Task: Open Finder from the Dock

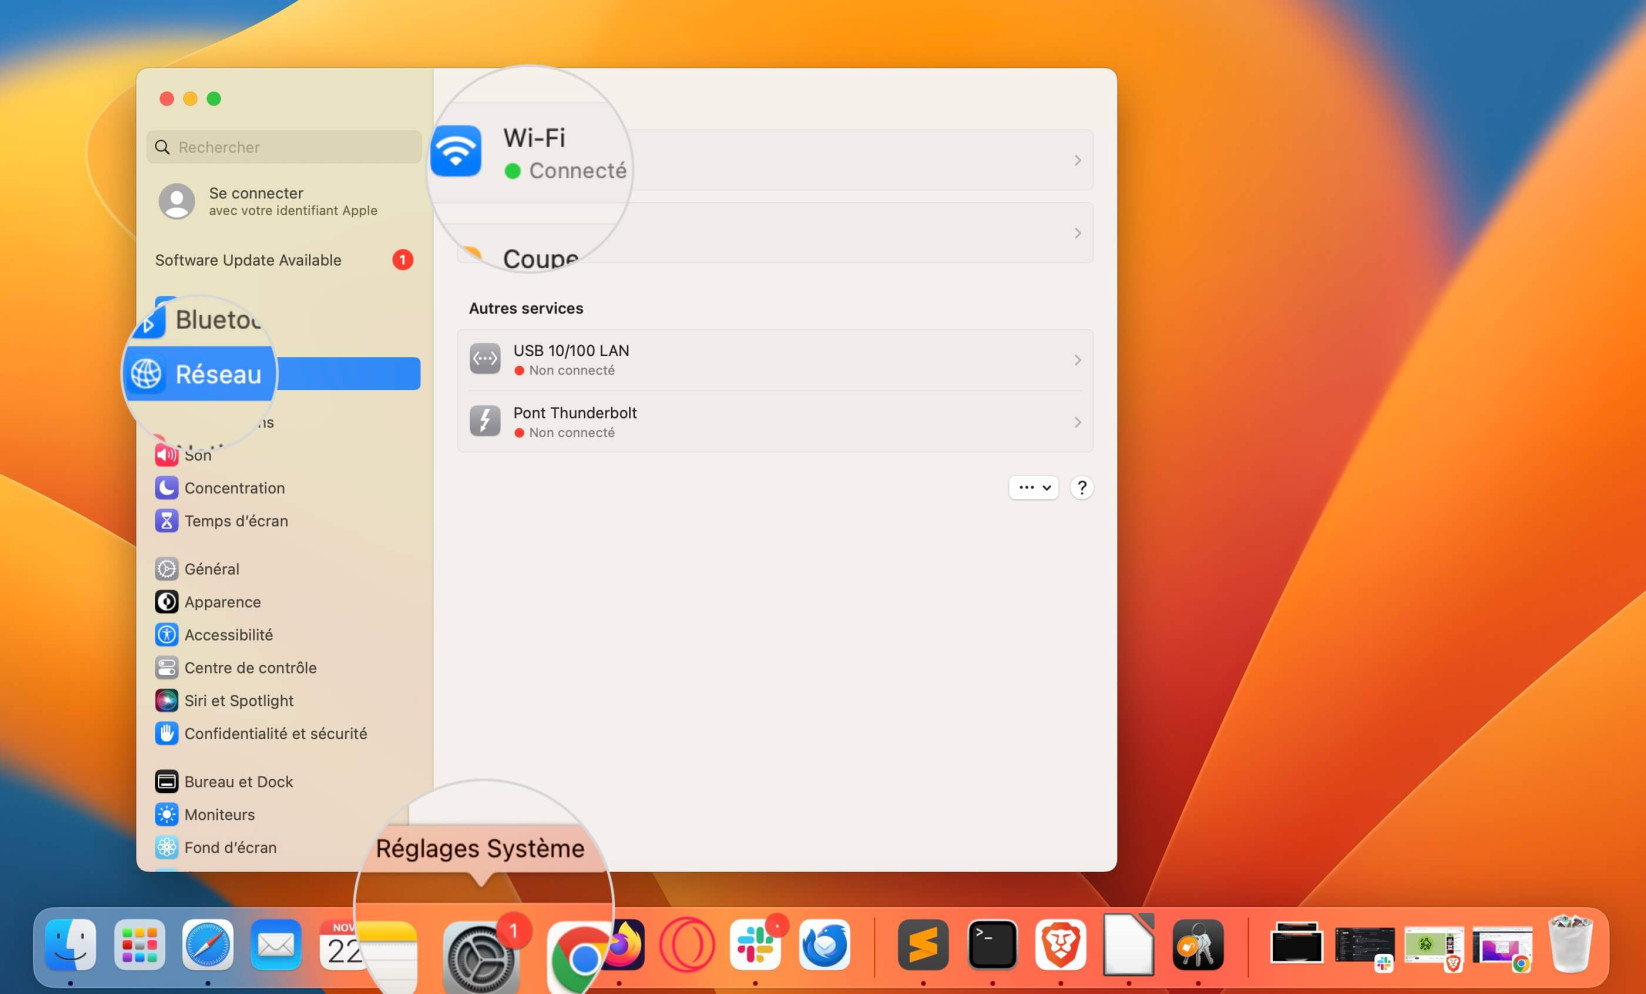Action: 70,945
